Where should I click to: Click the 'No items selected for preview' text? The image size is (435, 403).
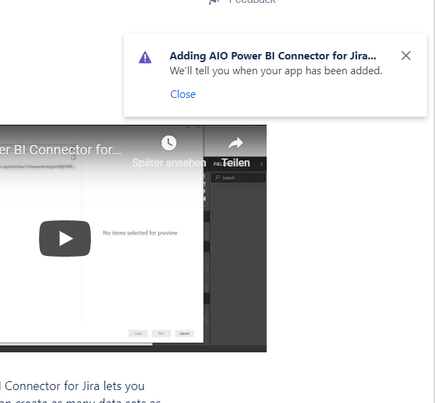(140, 233)
